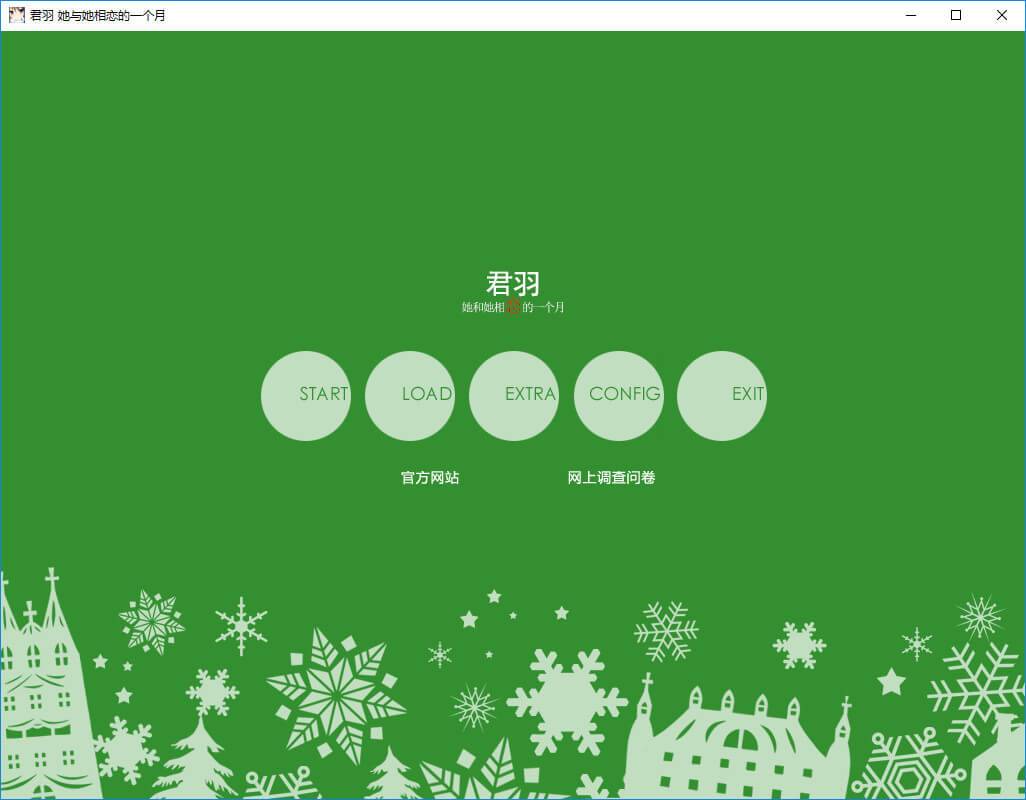The width and height of the screenshot is (1026, 800).
Task: Maximize the game window
Action: coord(956,15)
